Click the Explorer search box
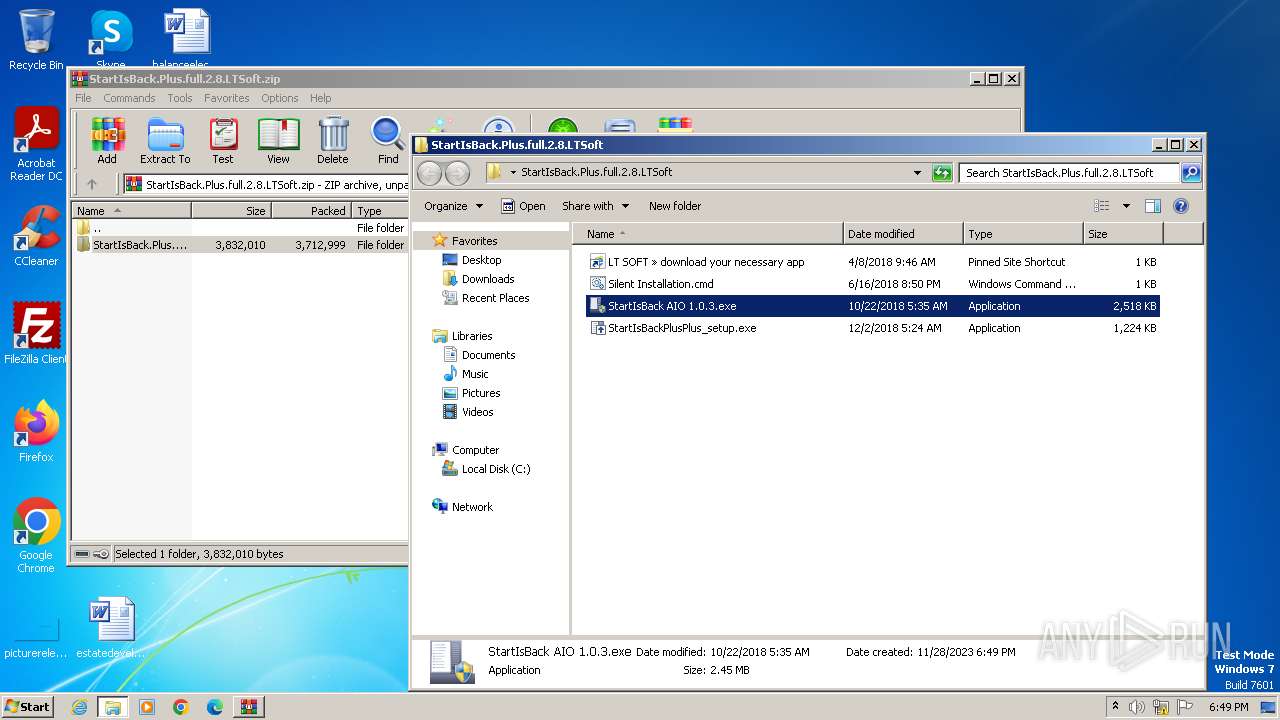Viewport: 1280px width, 720px height. pyautogui.click(x=1069, y=173)
